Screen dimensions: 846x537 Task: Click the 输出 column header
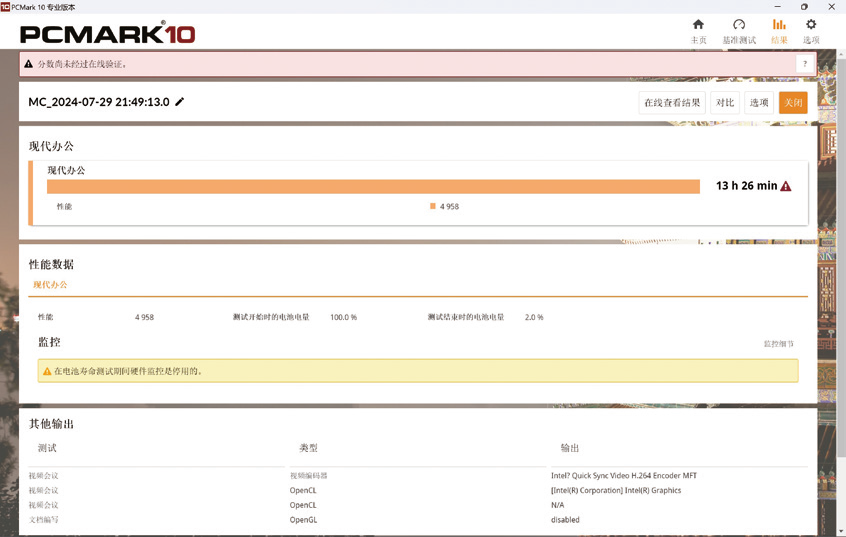(x=569, y=447)
